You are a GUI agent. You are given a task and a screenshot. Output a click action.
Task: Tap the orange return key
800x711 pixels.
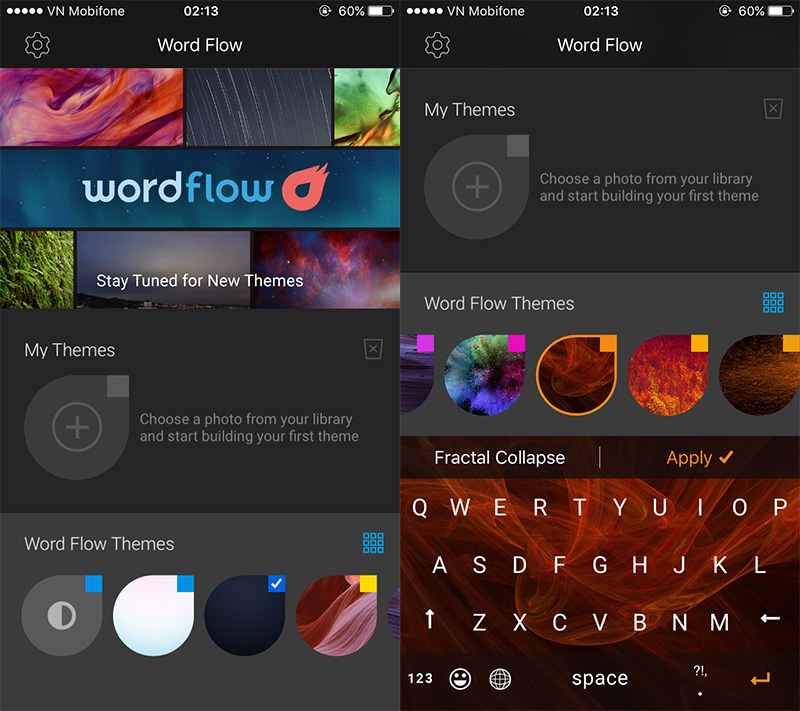[760, 679]
